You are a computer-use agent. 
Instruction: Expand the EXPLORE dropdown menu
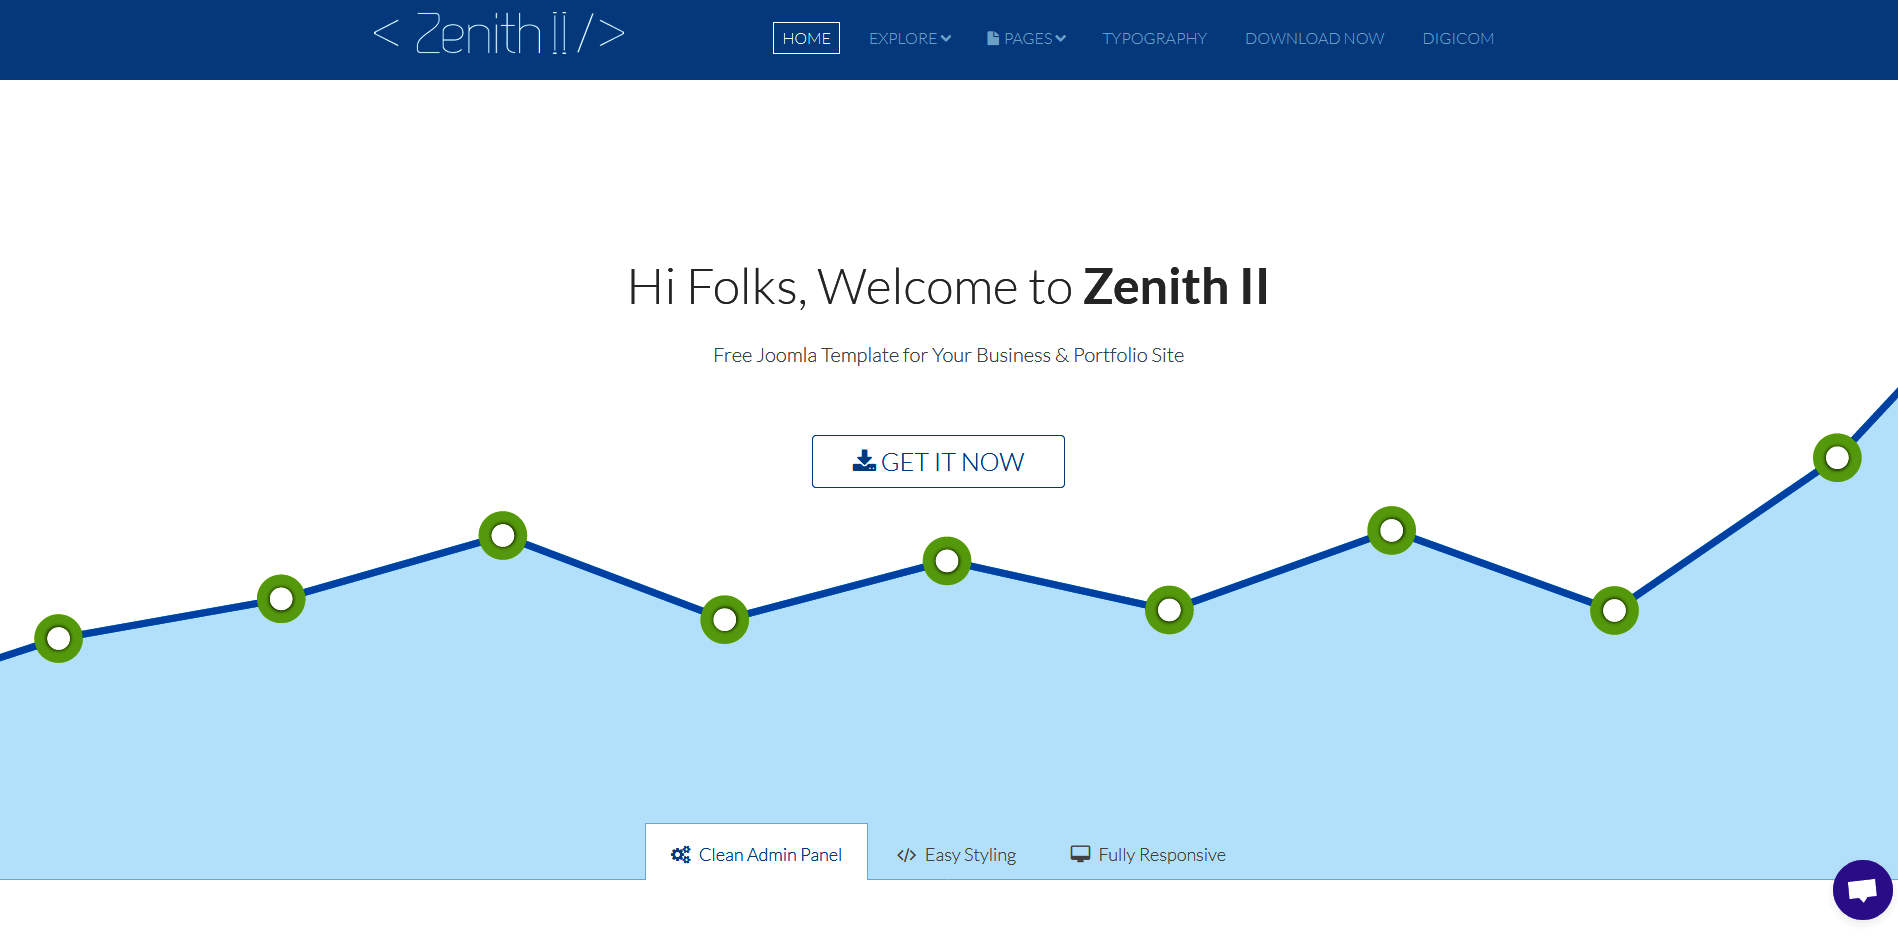click(x=909, y=39)
